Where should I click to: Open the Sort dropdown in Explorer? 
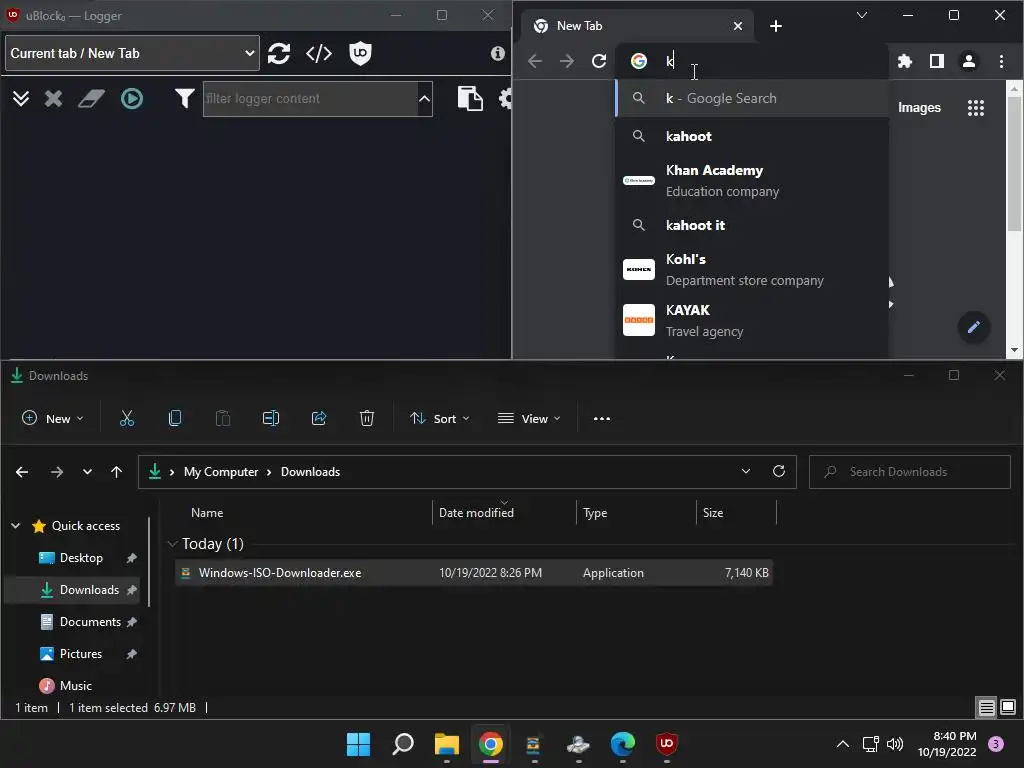(439, 419)
